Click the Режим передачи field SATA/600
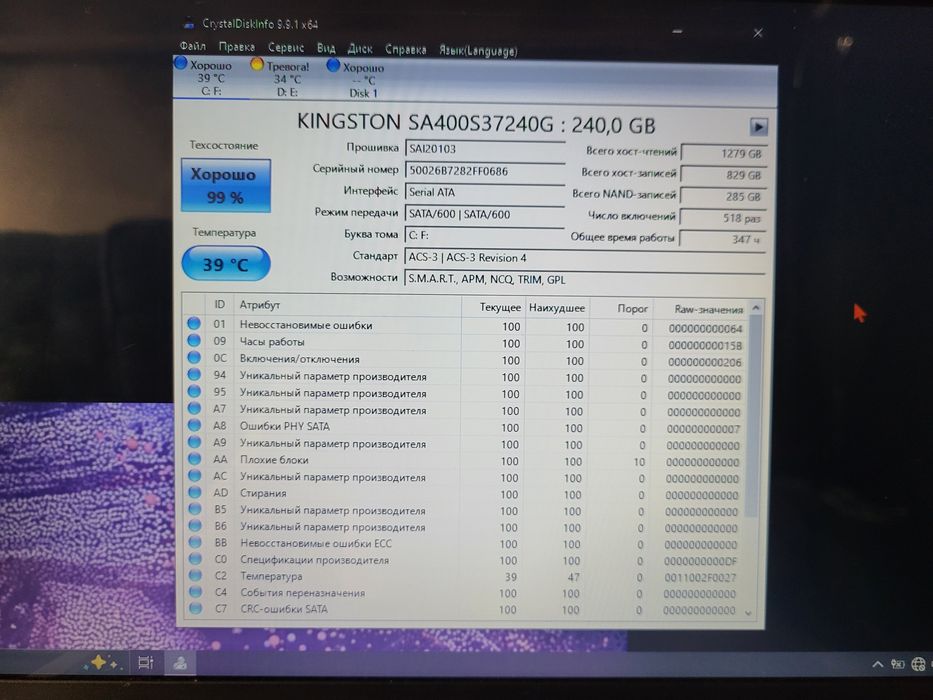 tap(484, 214)
